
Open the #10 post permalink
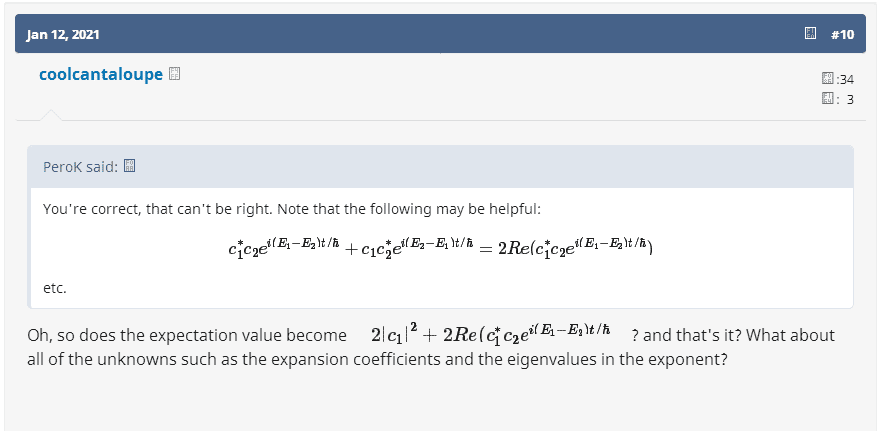[842, 35]
